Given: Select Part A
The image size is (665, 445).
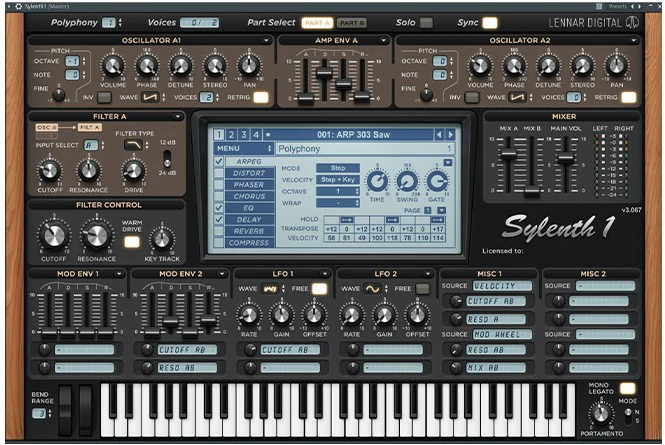Looking at the screenshot, I should tap(317, 23).
